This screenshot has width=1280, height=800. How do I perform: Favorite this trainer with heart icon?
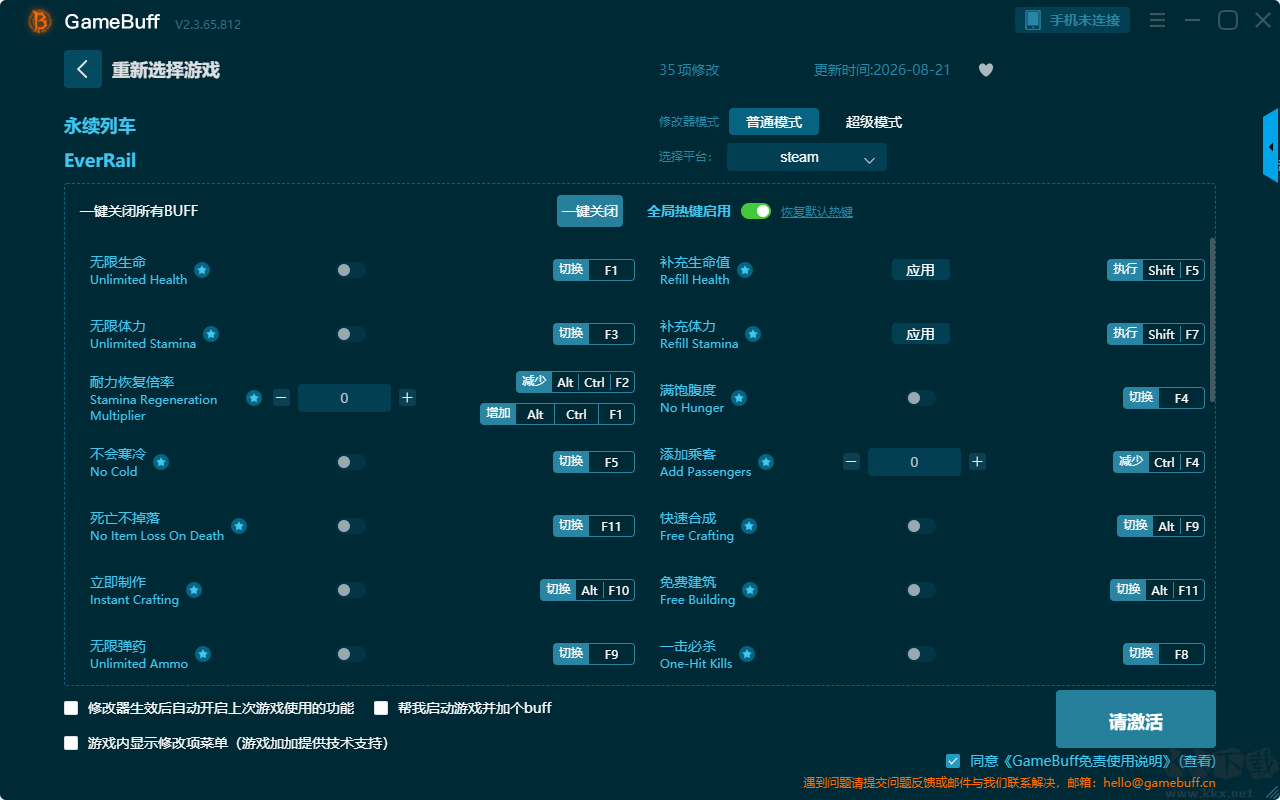[x=986, y=70]
